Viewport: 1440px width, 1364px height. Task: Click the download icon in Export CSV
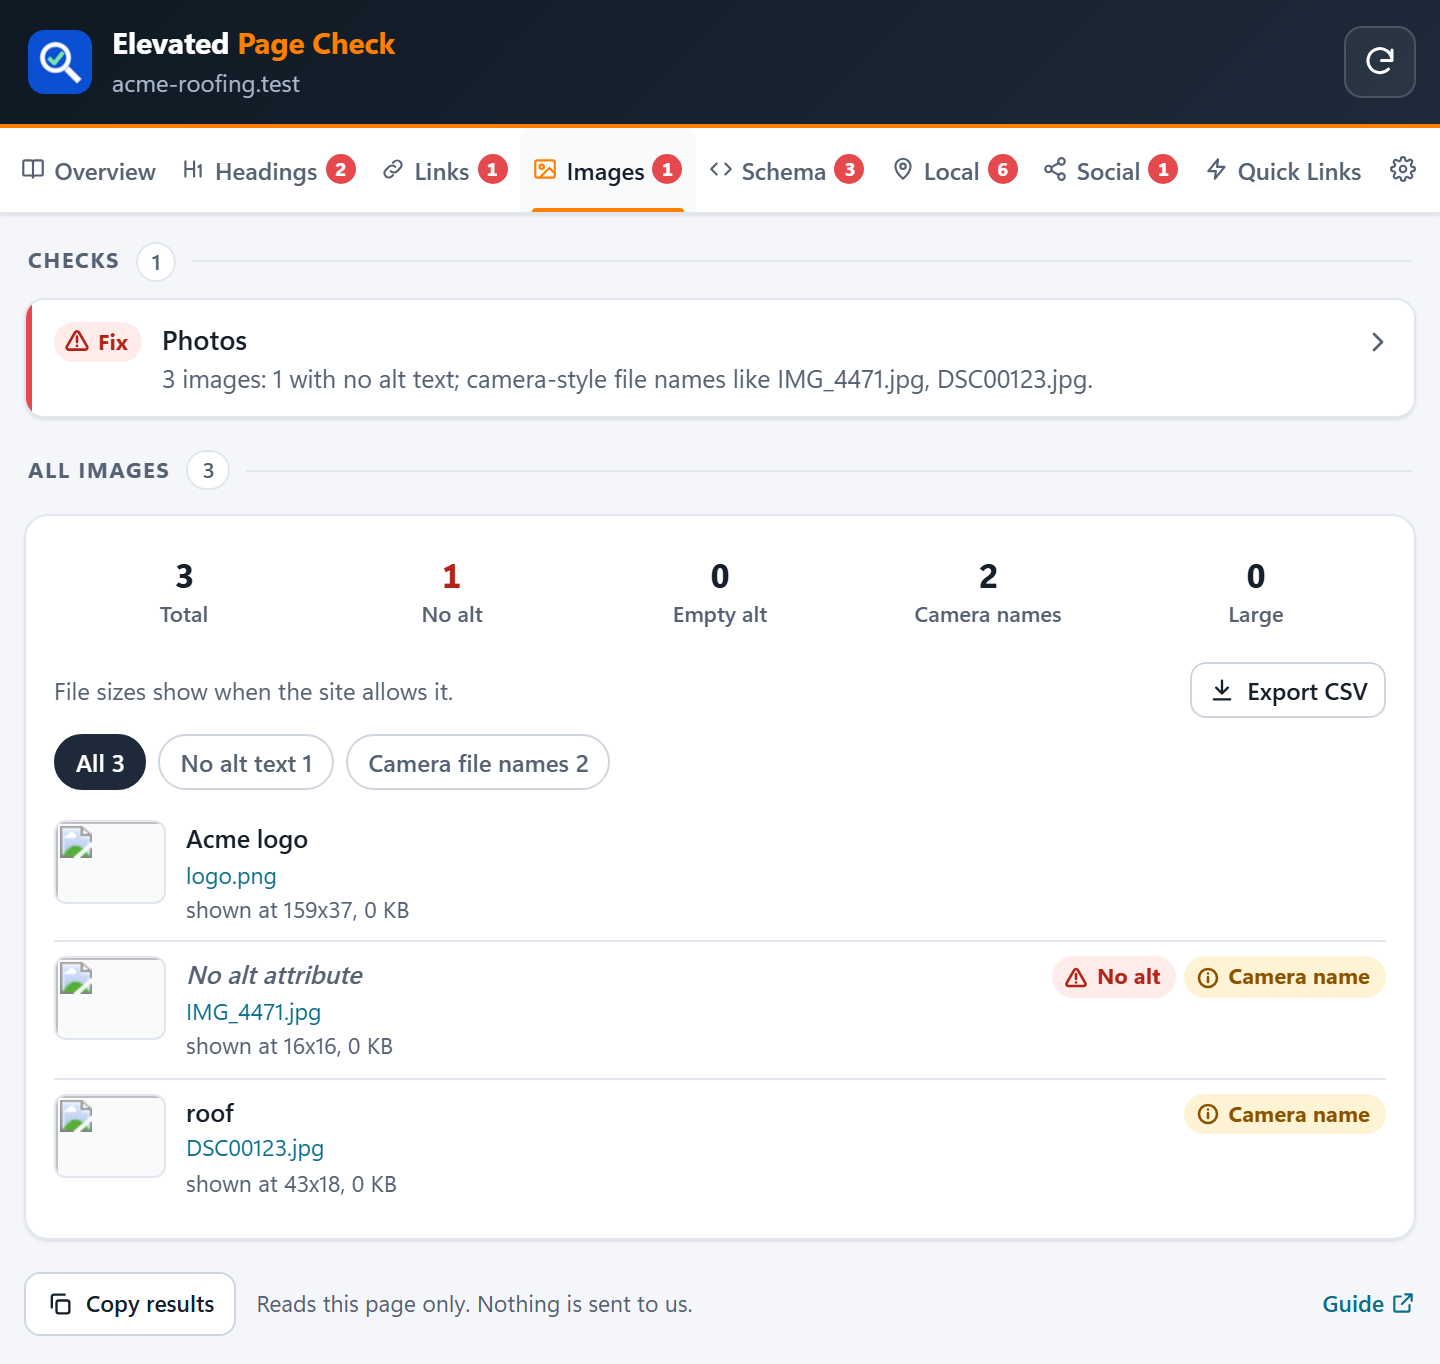pyautogui.click(x=1222, y=691)
